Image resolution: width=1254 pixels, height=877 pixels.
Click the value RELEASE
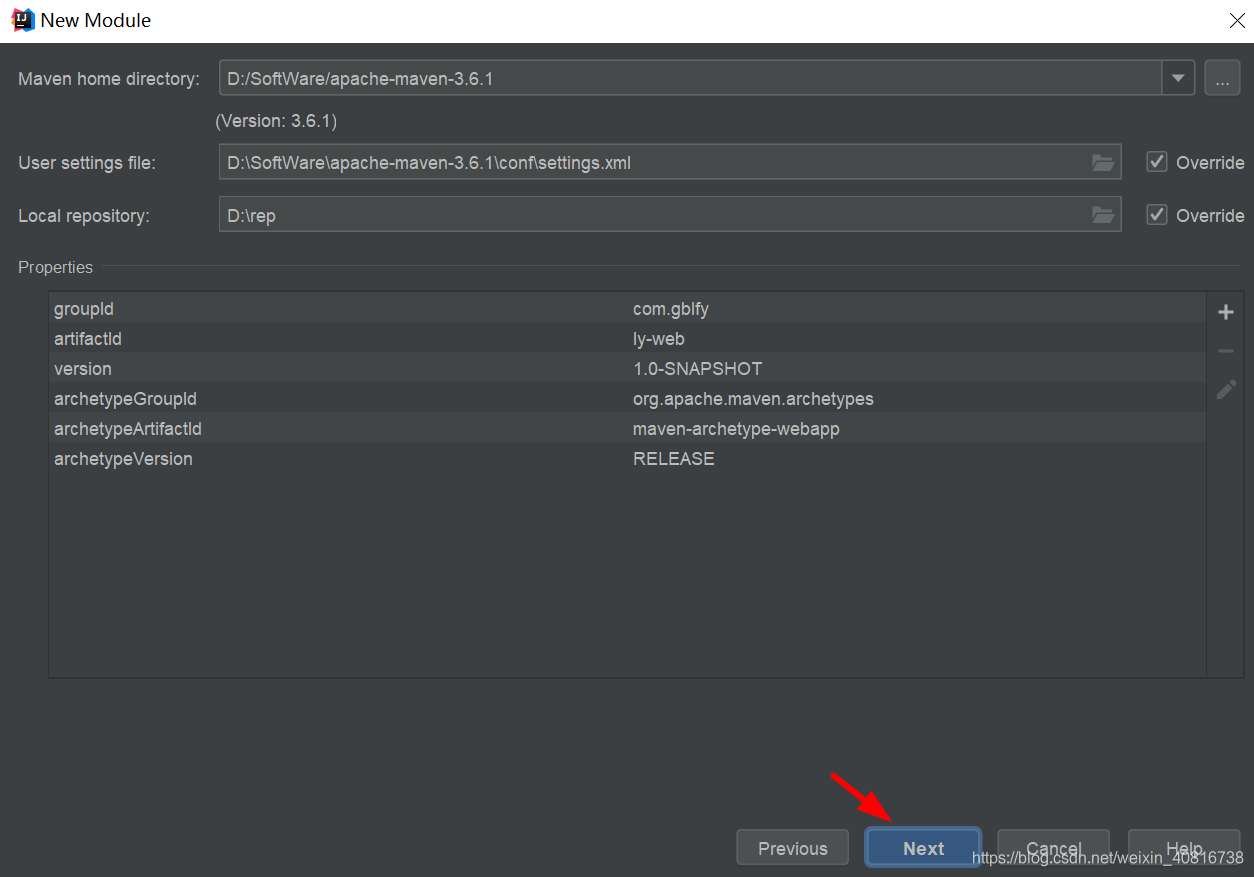click(x=674, y=459)
